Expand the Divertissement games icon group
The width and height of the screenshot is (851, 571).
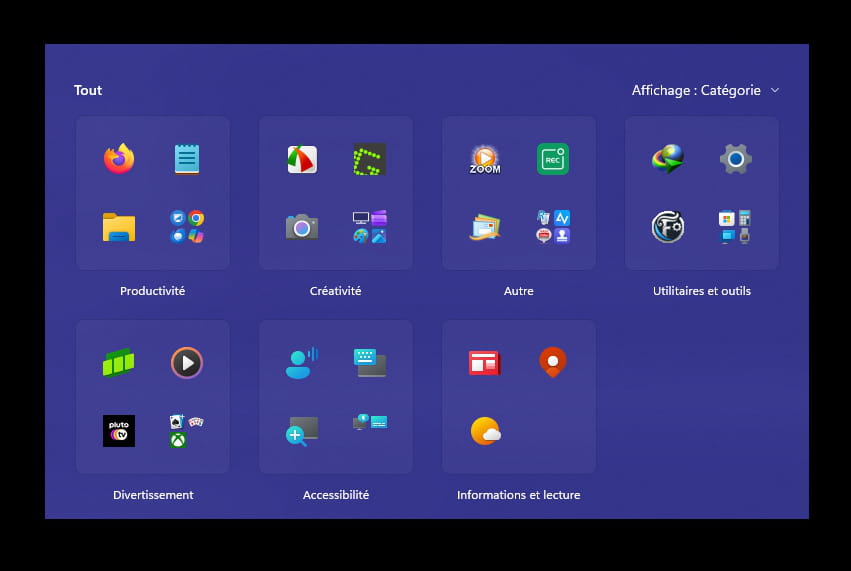click(x=187, y=431)
